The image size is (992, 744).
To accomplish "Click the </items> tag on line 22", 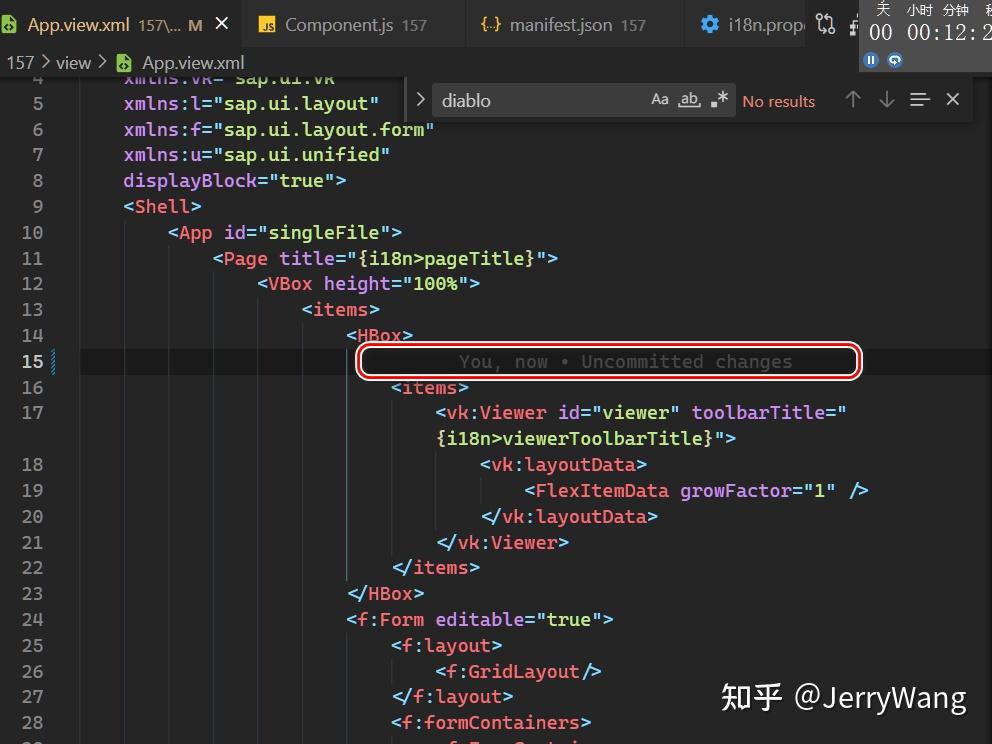I will [435, 567].
